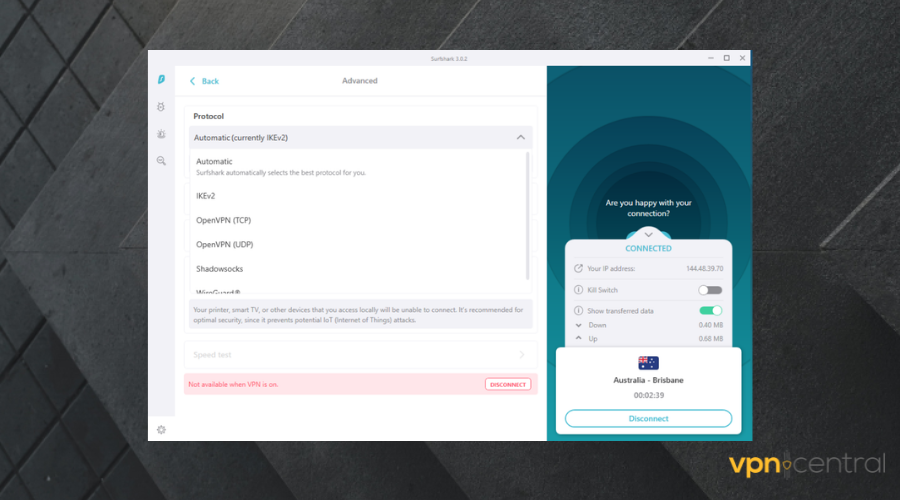Click the large Disconnect button under Australia - Brisbane
This screenshot has height=500, width=900.
click(648, 418)
